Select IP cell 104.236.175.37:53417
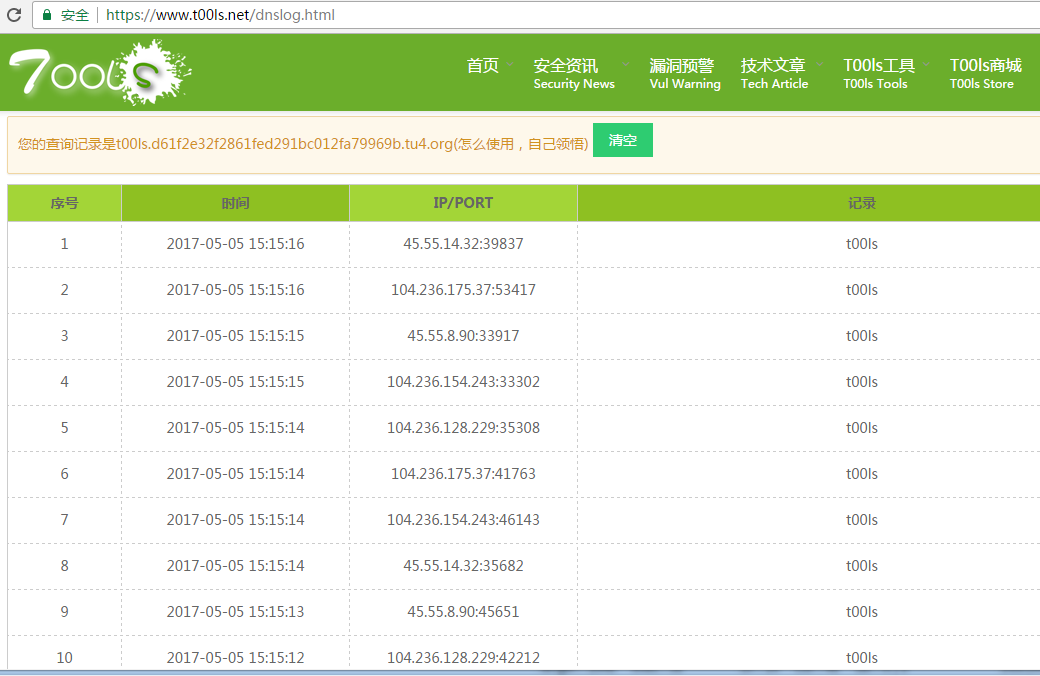Screen dimensions: 1040x676 coord(463,290)
